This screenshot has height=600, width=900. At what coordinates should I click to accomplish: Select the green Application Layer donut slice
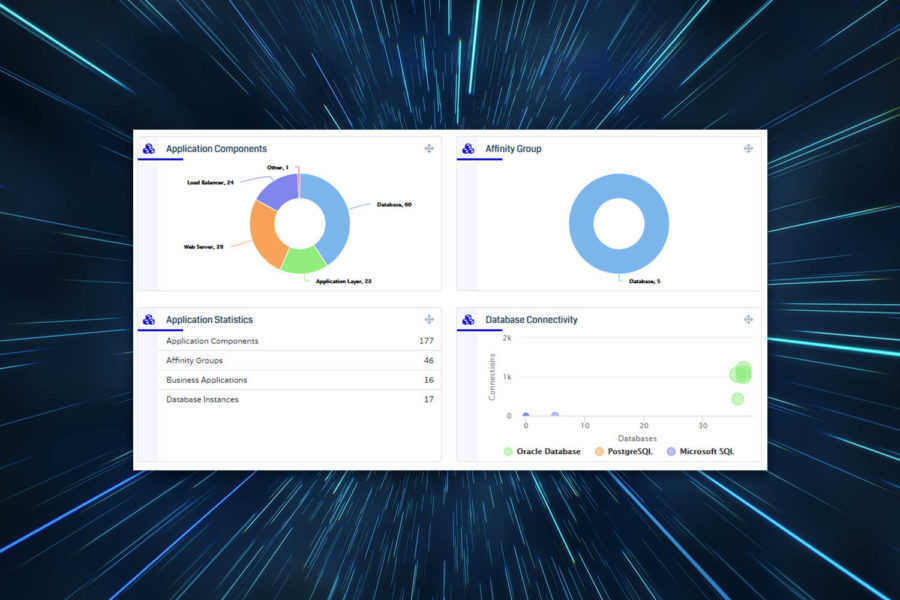[x=304, y=260]
